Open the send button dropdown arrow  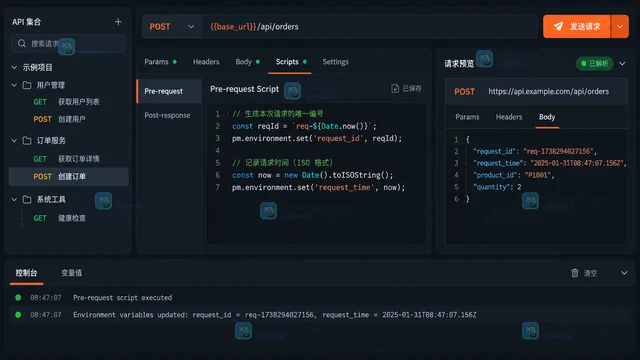click(620, 27)
